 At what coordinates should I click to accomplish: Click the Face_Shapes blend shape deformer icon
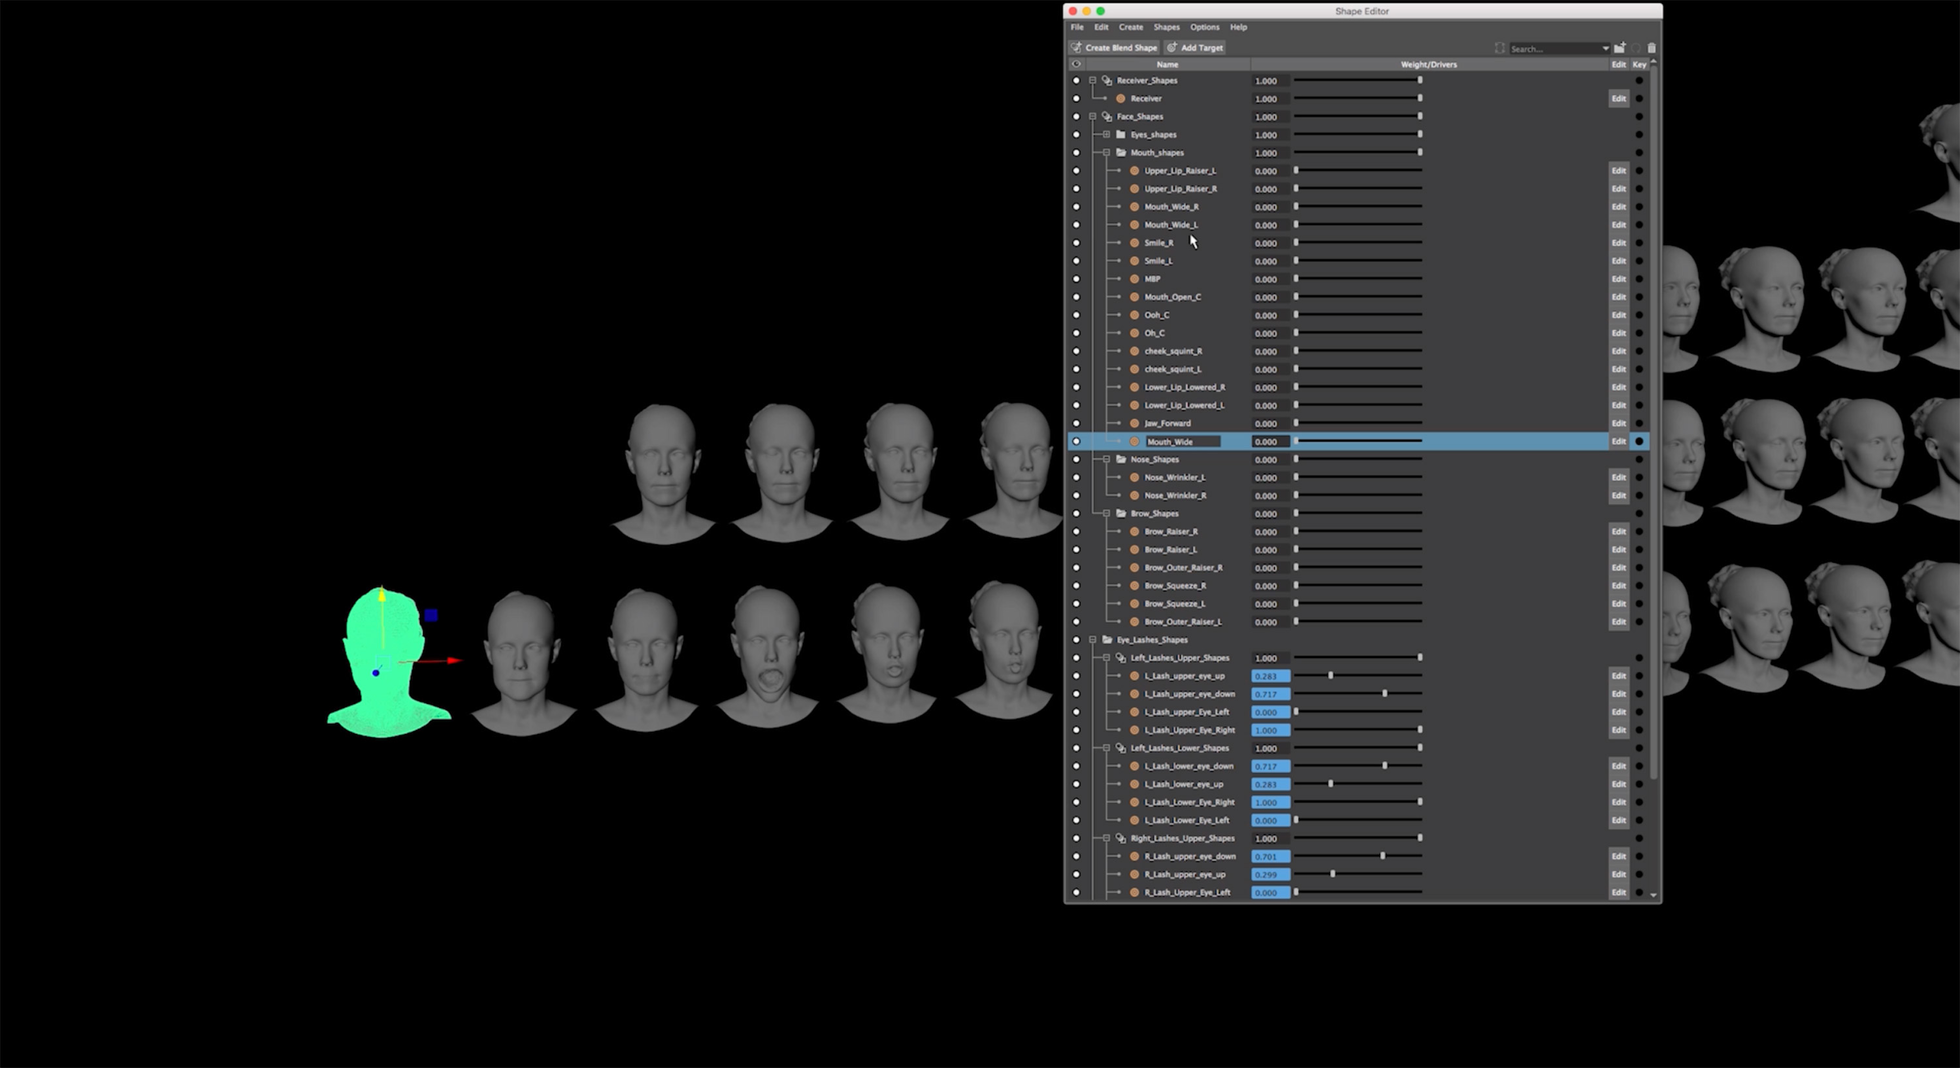(1107, 117)
